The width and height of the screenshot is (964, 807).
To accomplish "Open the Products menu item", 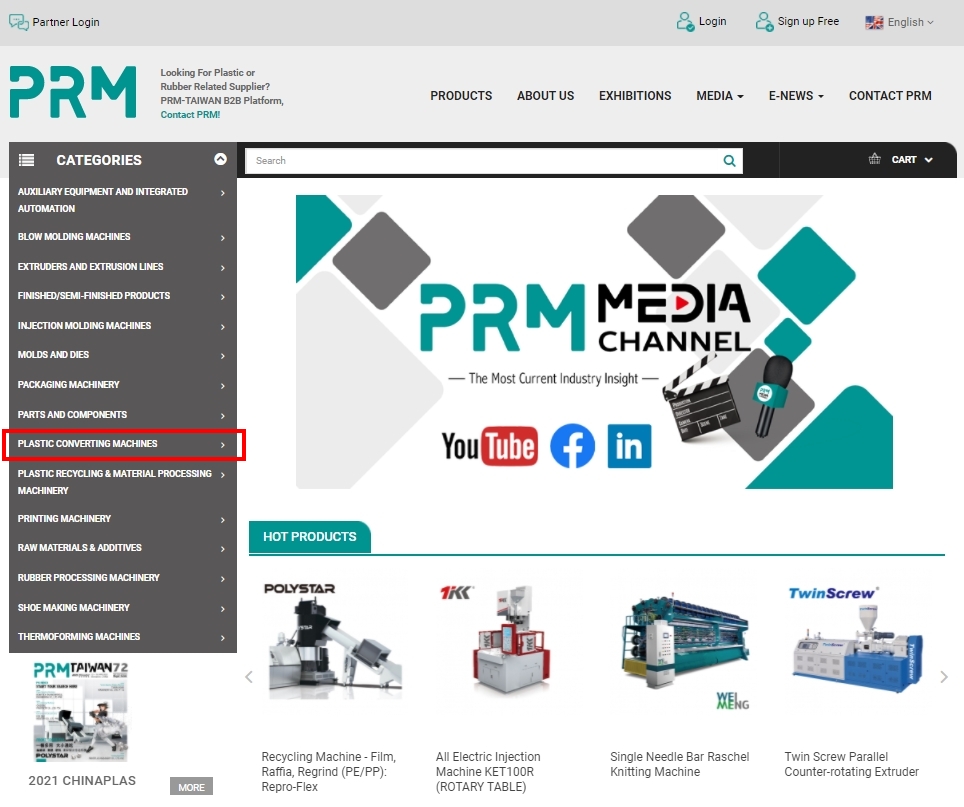I will coord(461,96).
